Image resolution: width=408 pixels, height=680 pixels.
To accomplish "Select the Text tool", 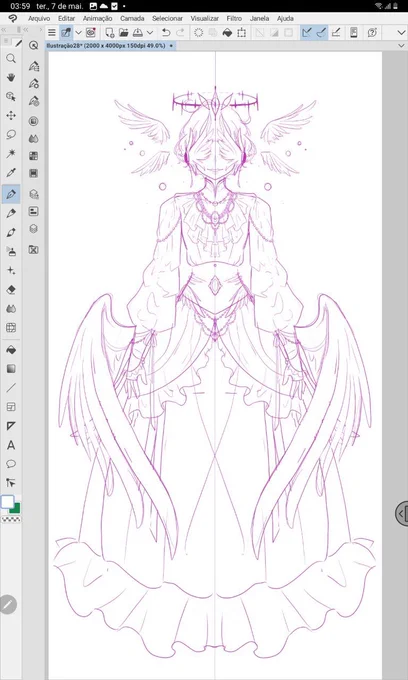I will click(11, 445).
